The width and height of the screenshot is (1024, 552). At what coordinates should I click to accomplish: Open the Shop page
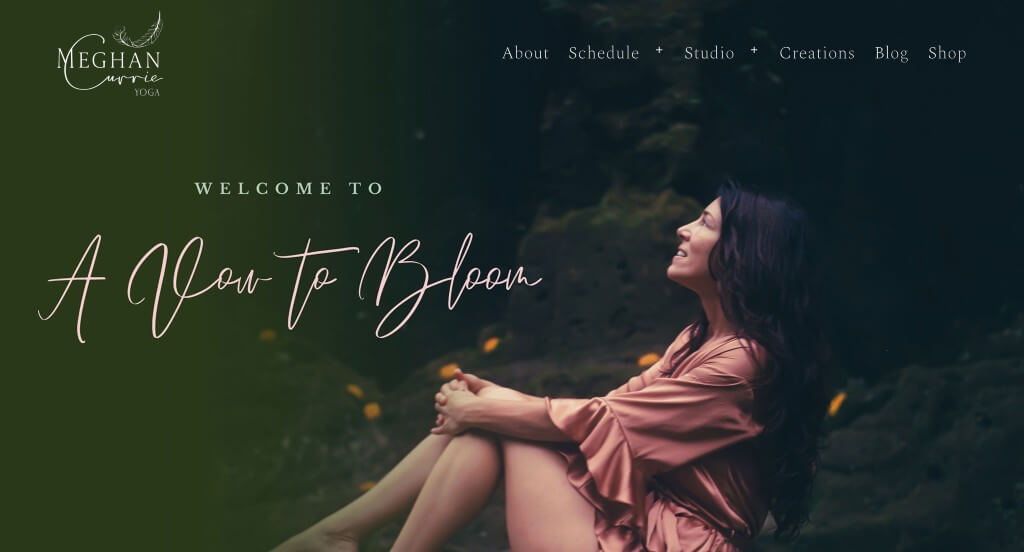(x=947, y=54)
